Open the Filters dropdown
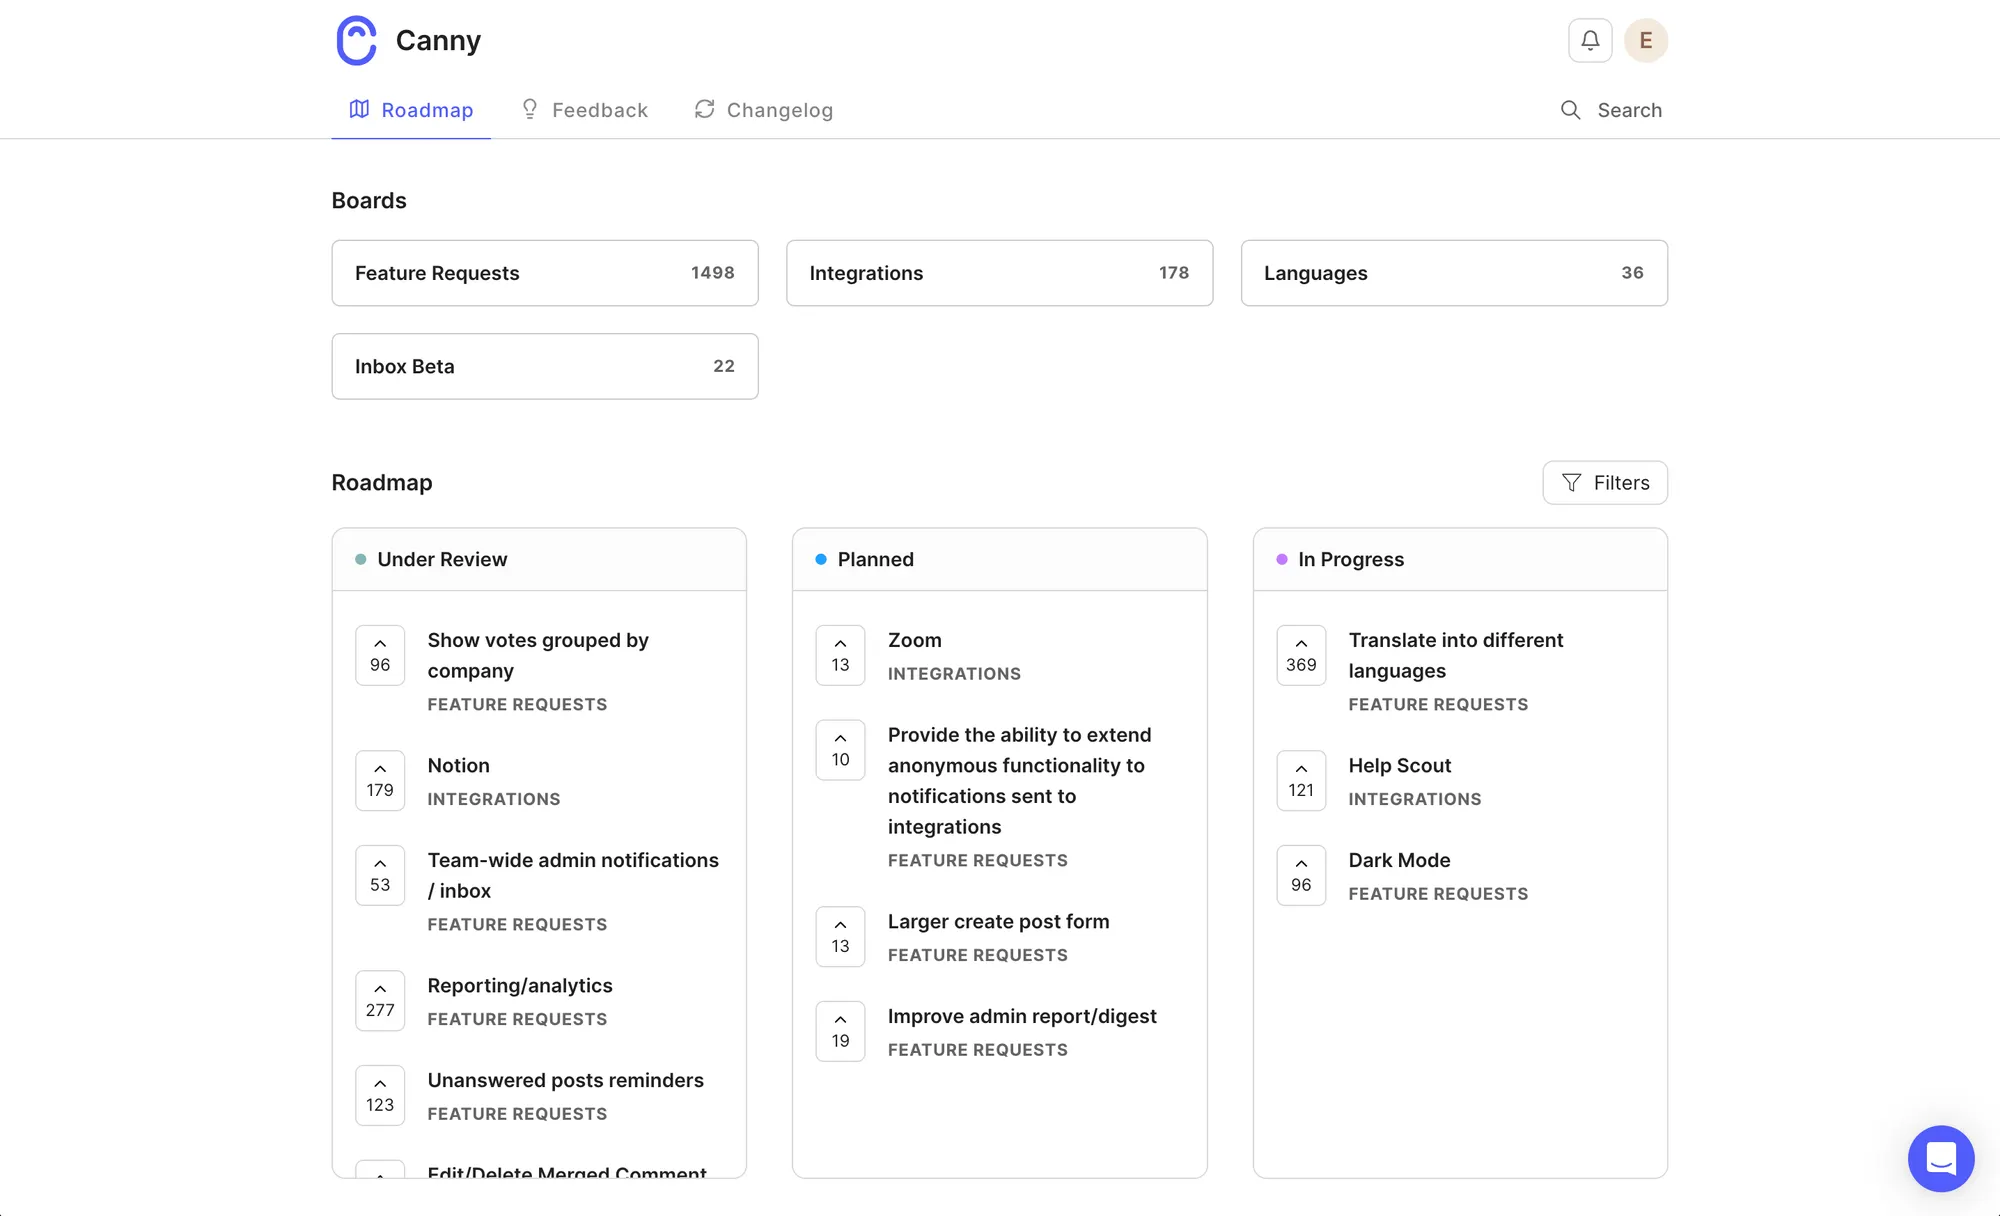 (1605, 483)
